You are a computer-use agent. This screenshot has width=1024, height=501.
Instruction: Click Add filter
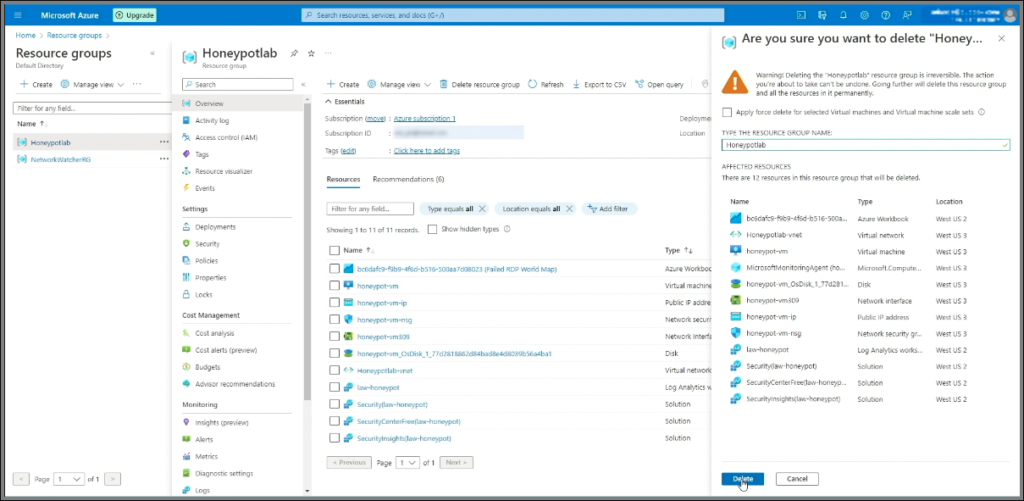pyautogui.click(x=609, y=209)
